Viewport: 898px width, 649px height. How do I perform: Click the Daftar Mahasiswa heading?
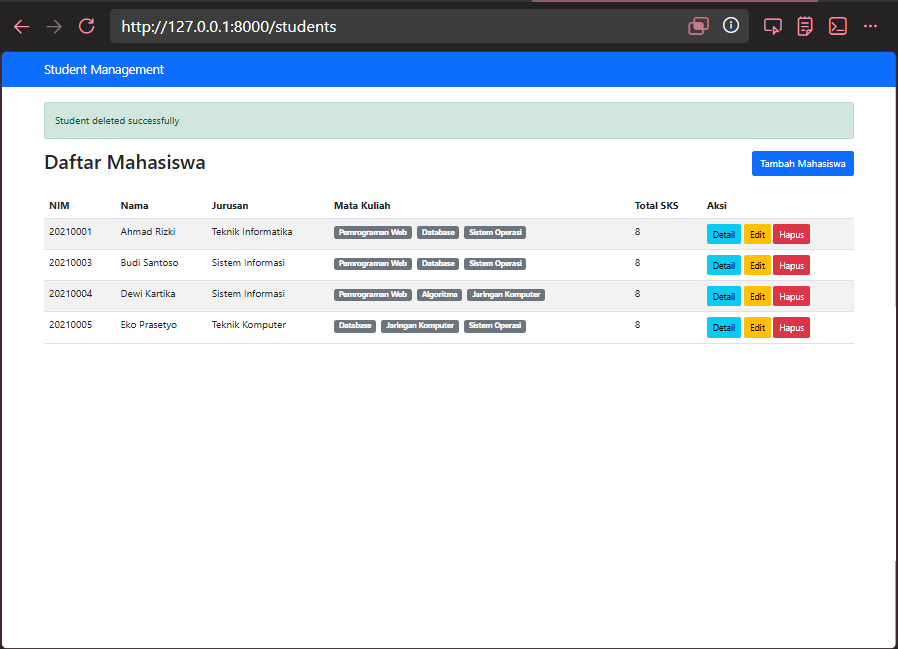point(125,163)
